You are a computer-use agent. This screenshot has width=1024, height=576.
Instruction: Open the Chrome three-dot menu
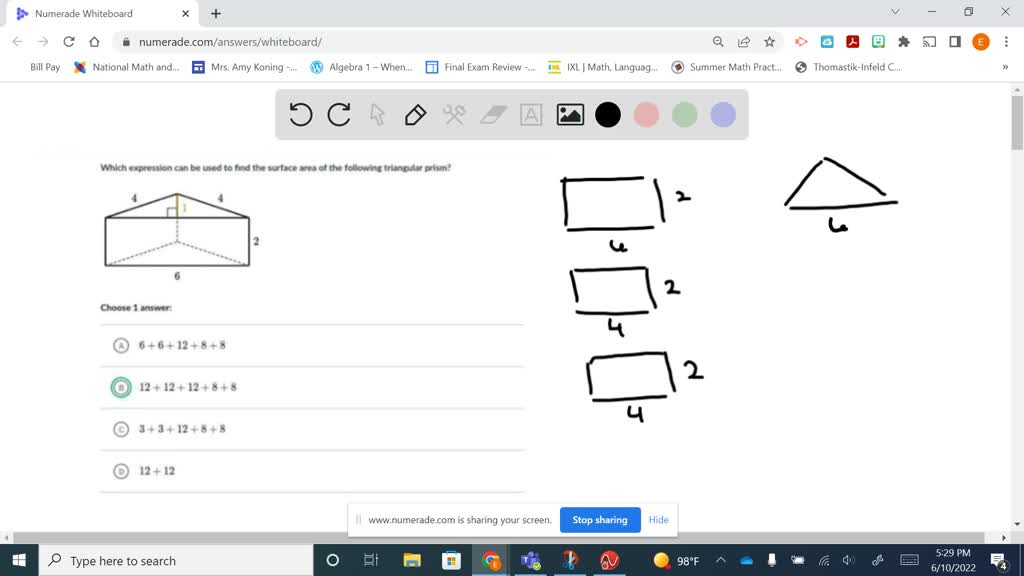(1004, 41)
